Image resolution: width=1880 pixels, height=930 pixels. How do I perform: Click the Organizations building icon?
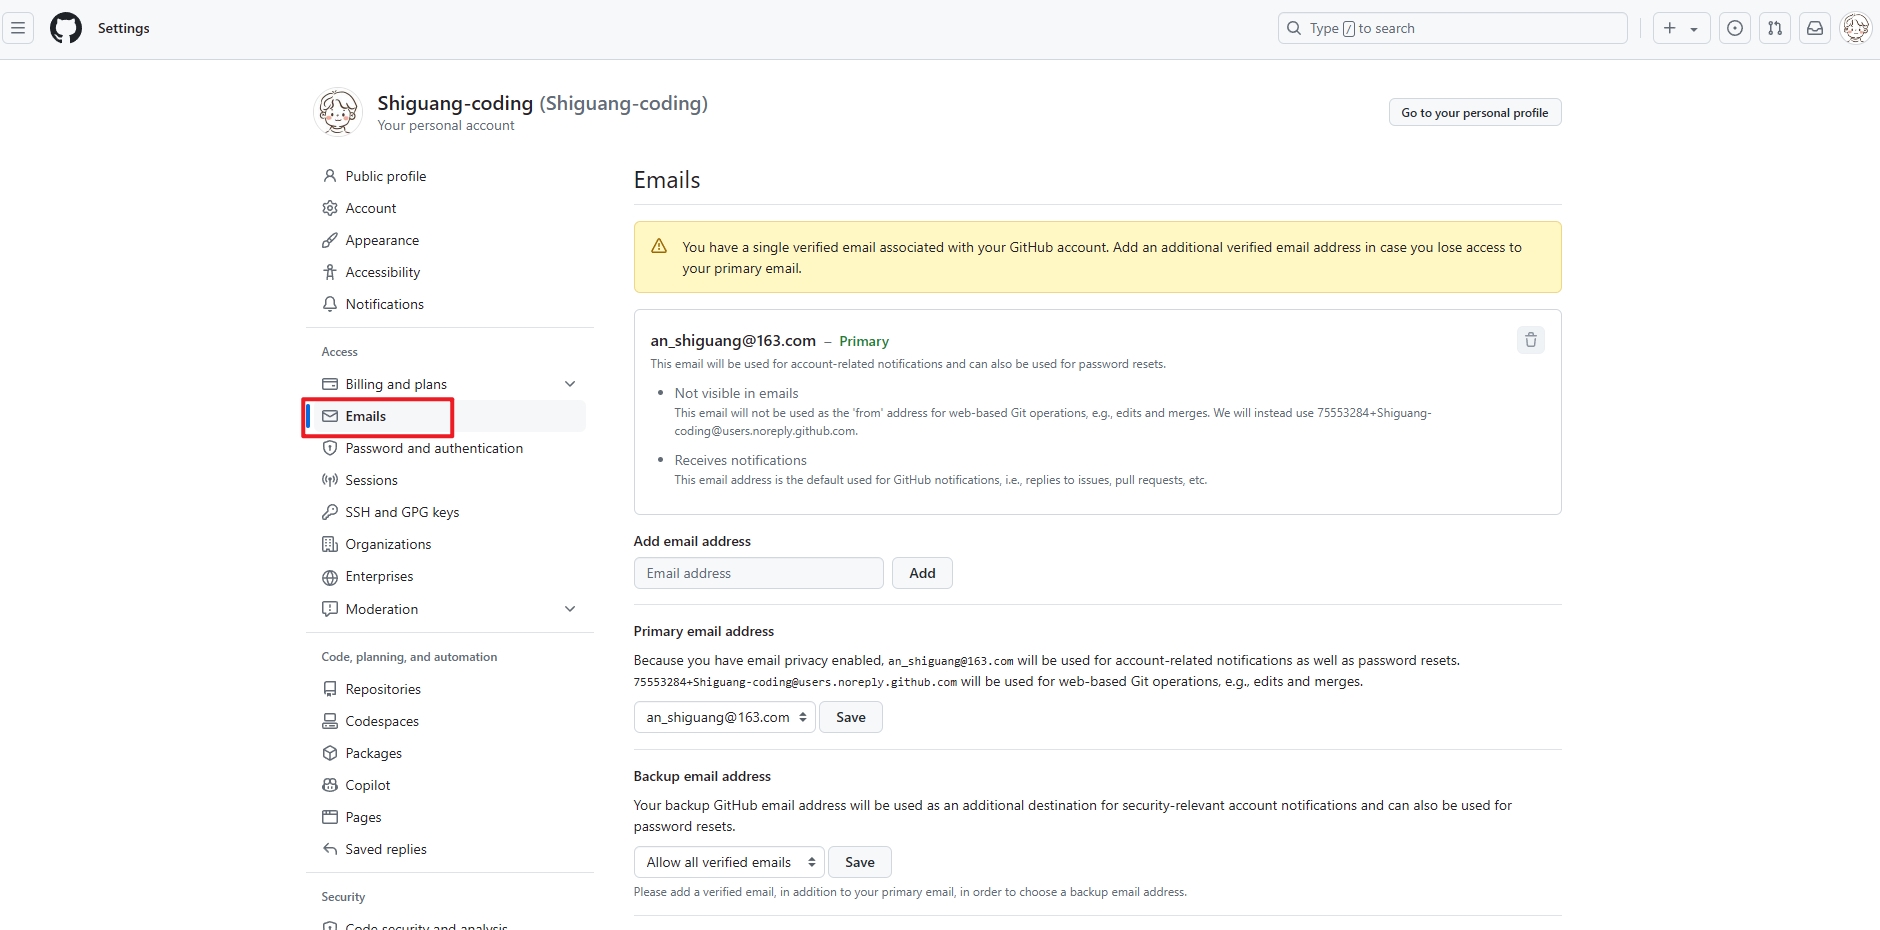click(330, 544)
